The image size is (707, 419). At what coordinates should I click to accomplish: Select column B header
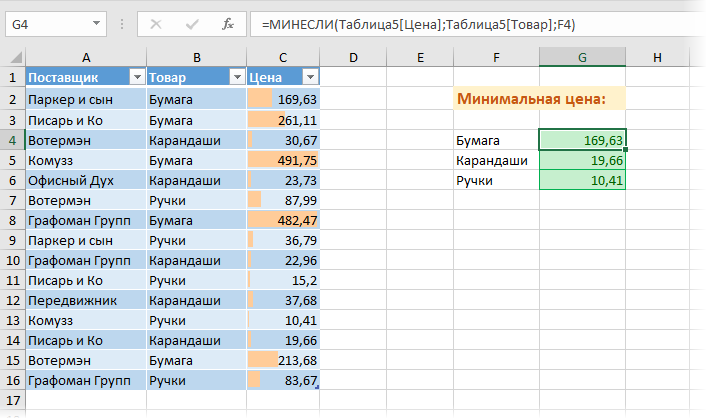click(x=197, y=57)
